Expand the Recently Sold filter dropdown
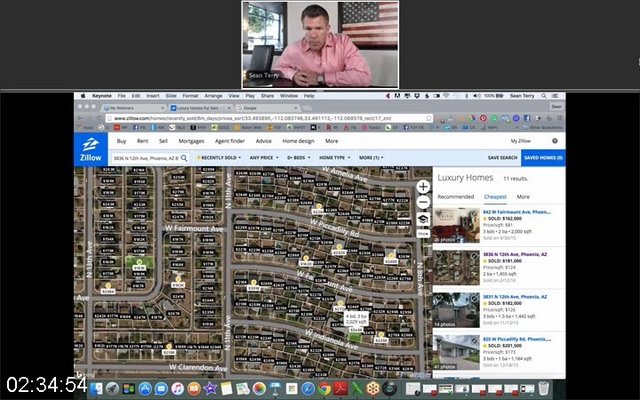The height and width of the screenshot is (400, 640). tap(219, 158)
